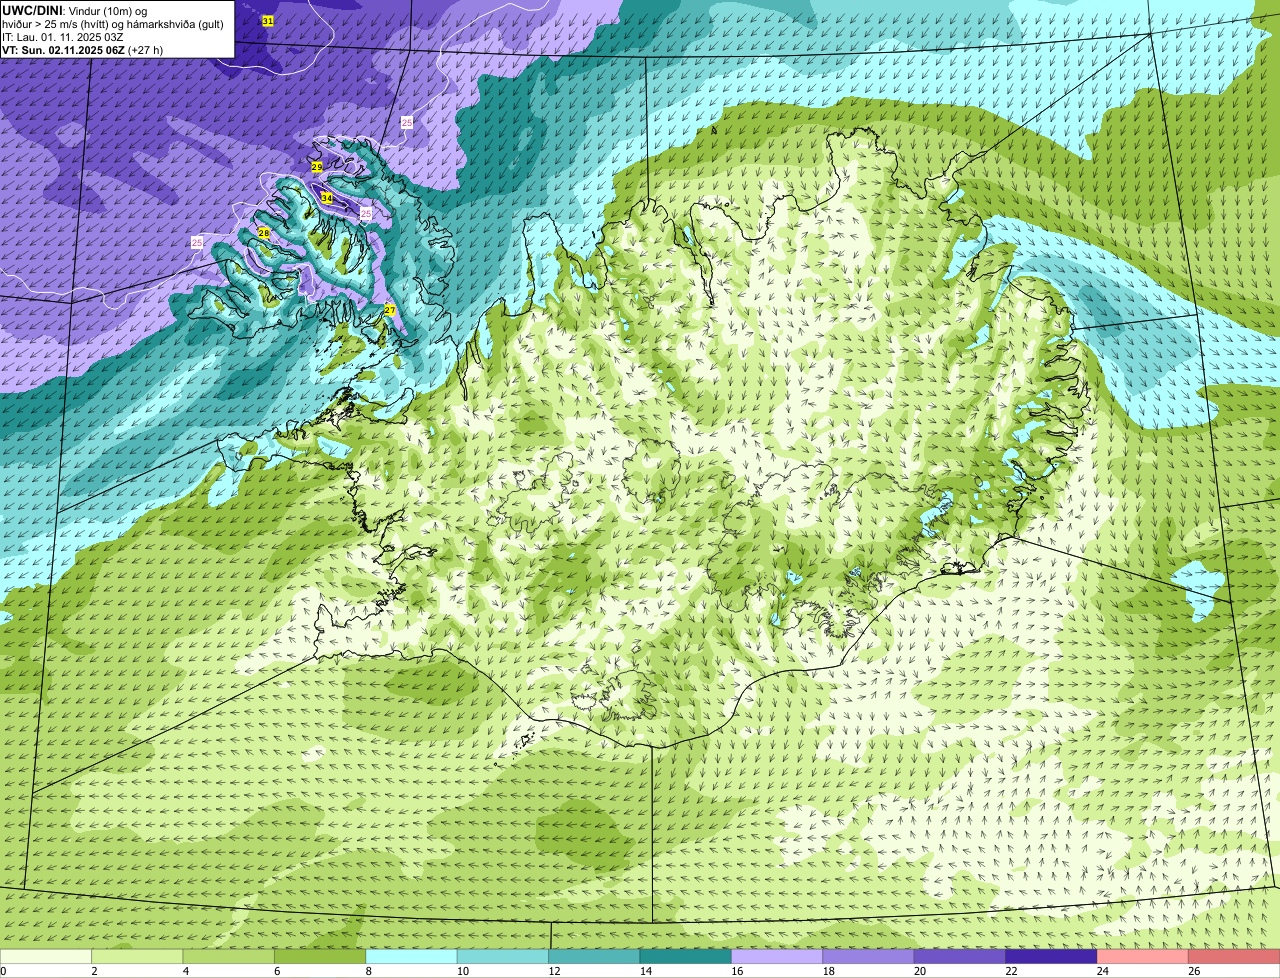Click the yellow max gust marker 29
Viewport: 1280px width, 978px height.
coord(317,167)
